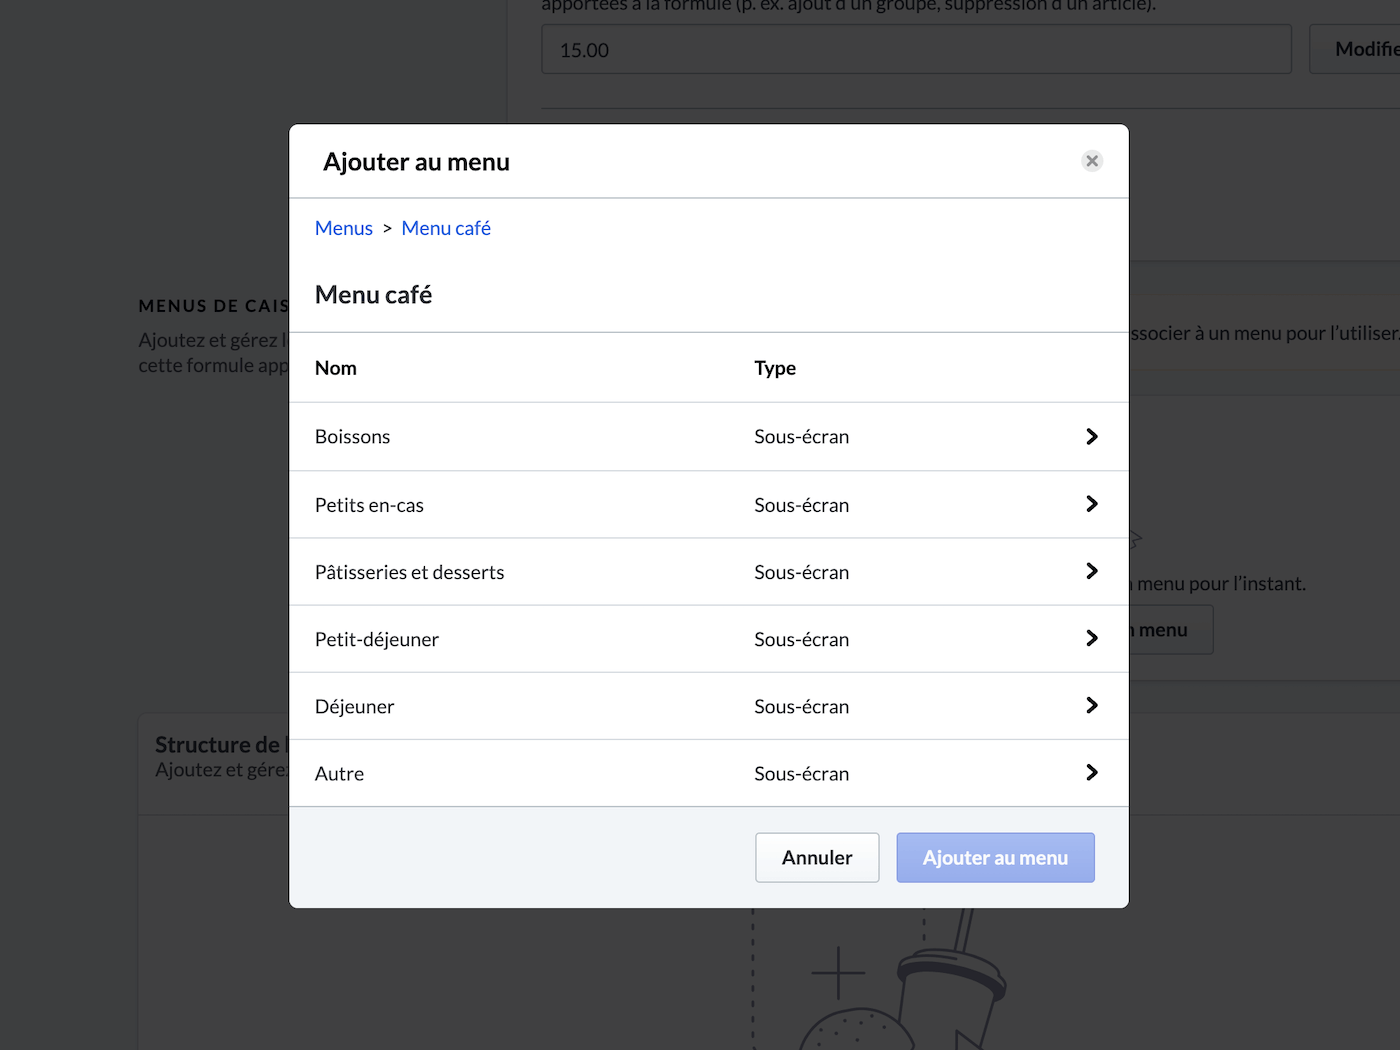
Task: Select the Boissons row name
Action: click(x=352, y=437)
